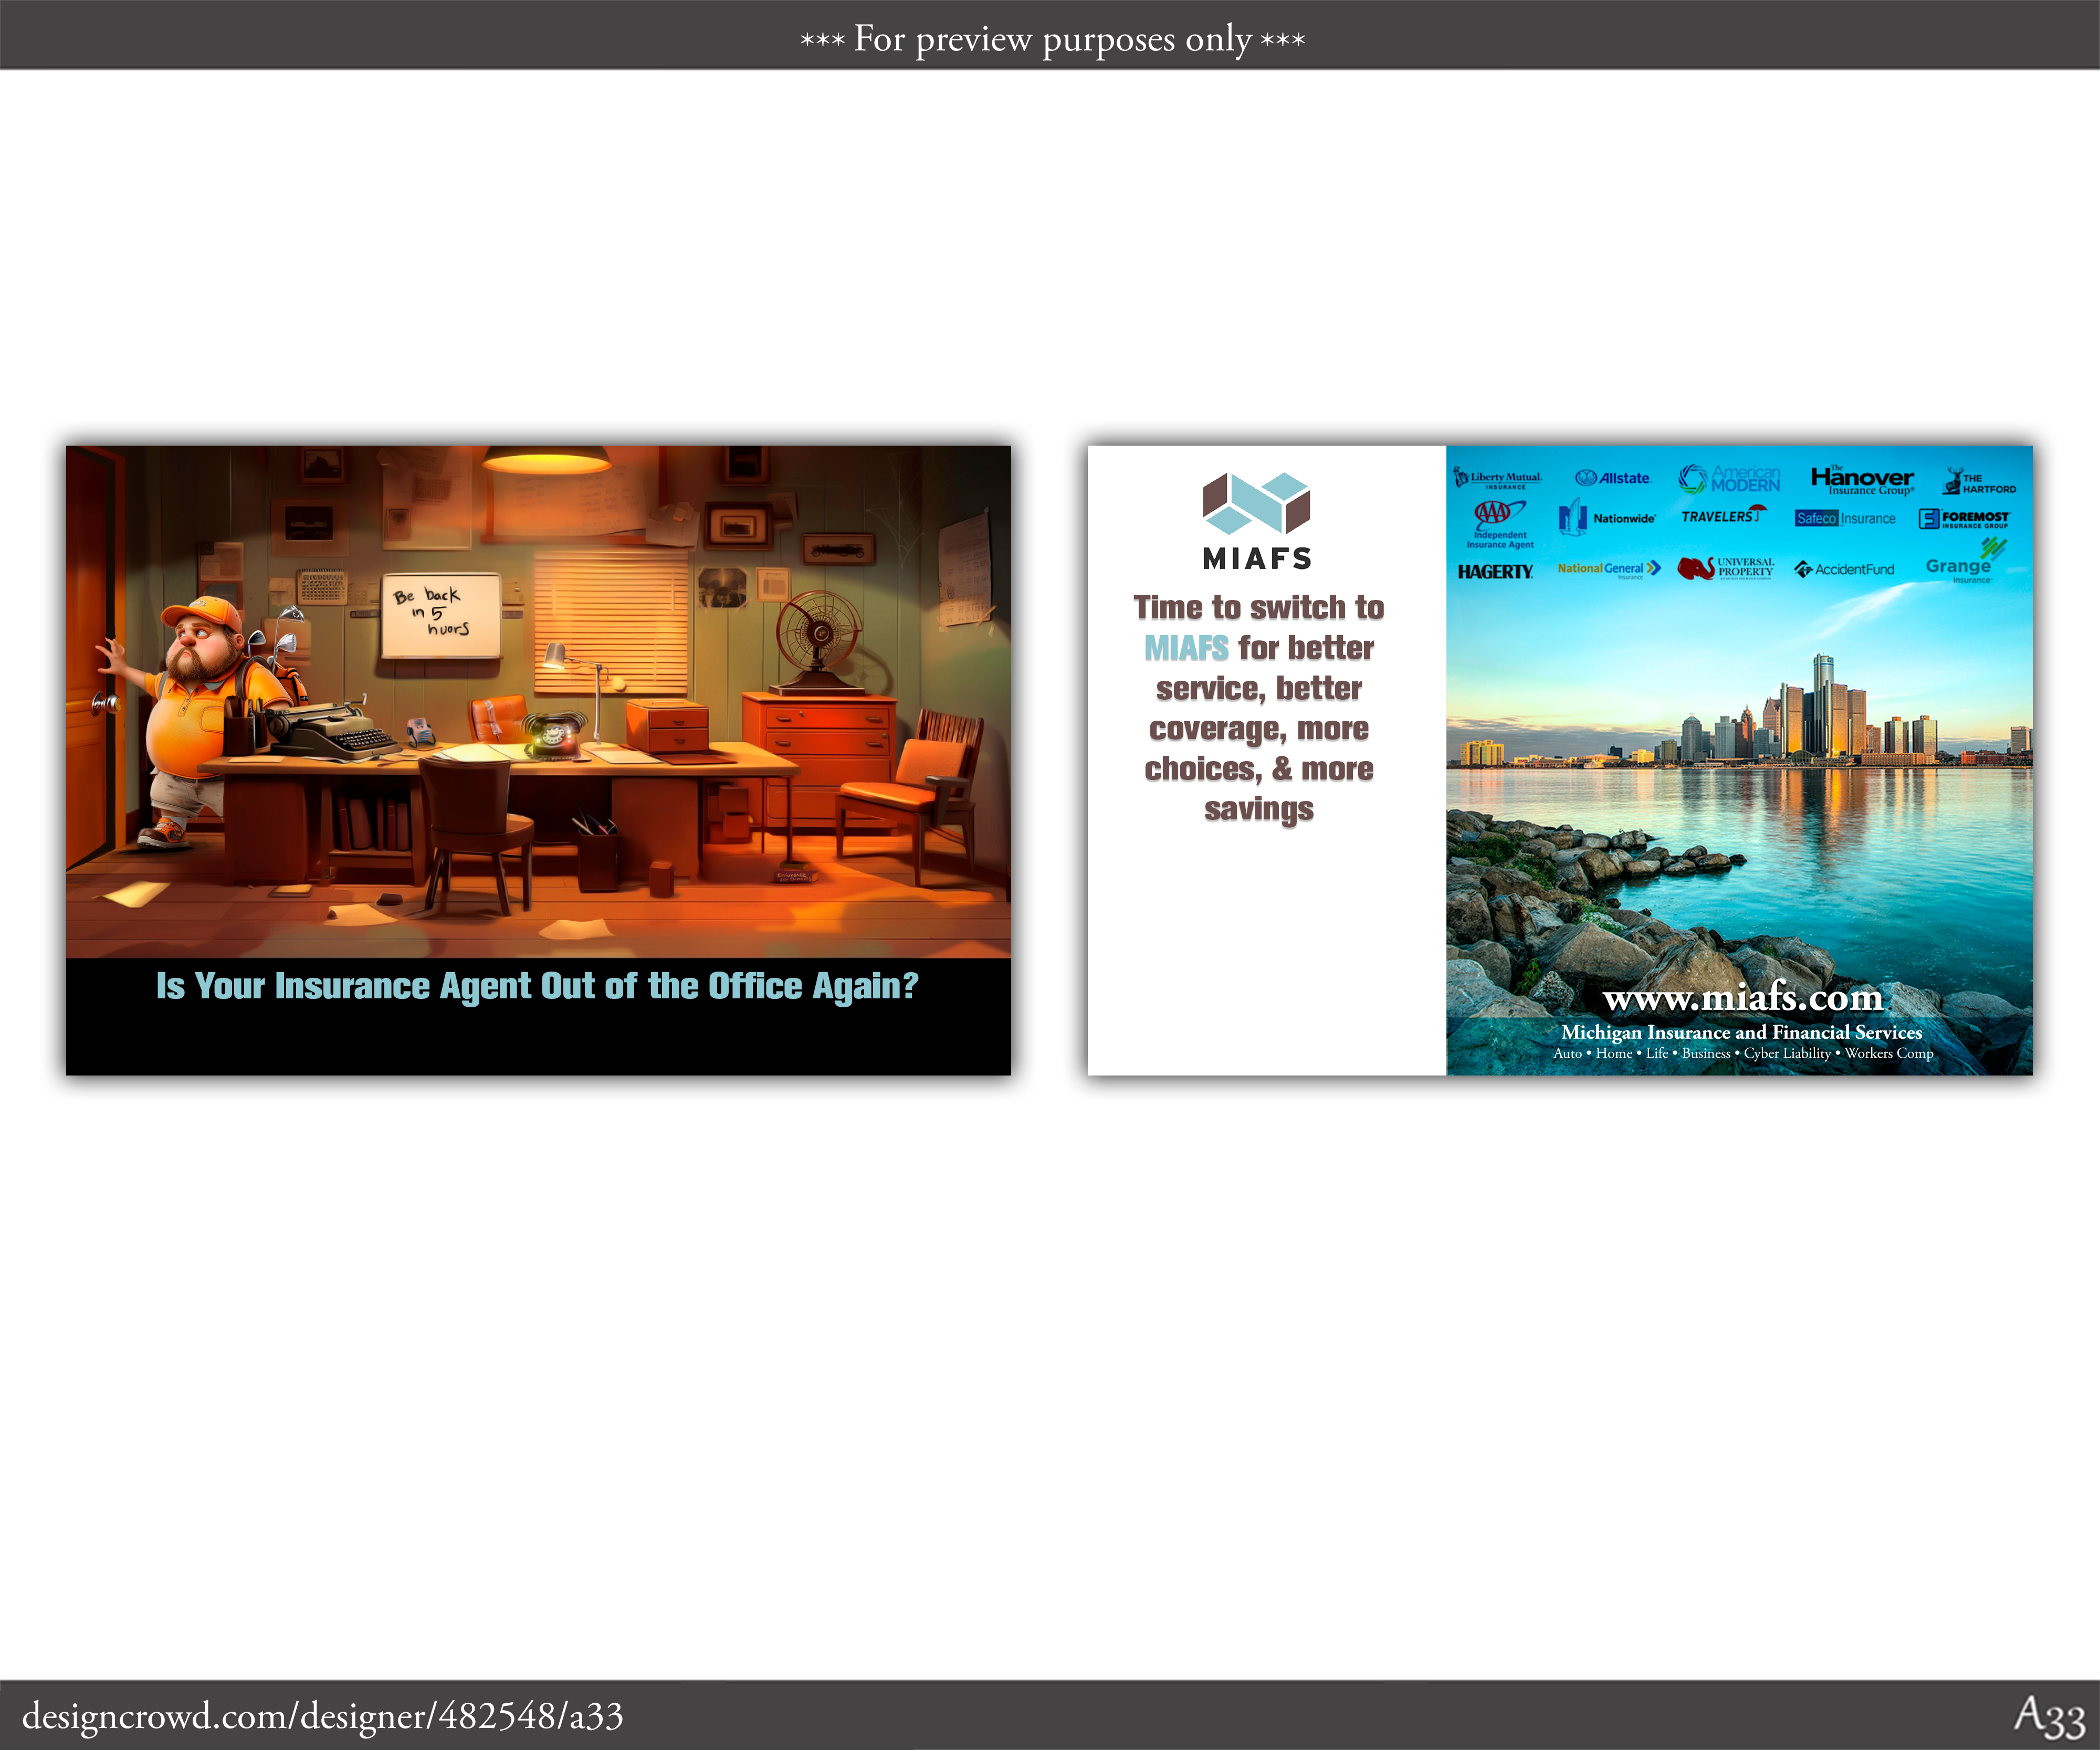Click the Foremost Insurance Group logo
This screenshot has width=2100, height=1750.
(1964, 518)
